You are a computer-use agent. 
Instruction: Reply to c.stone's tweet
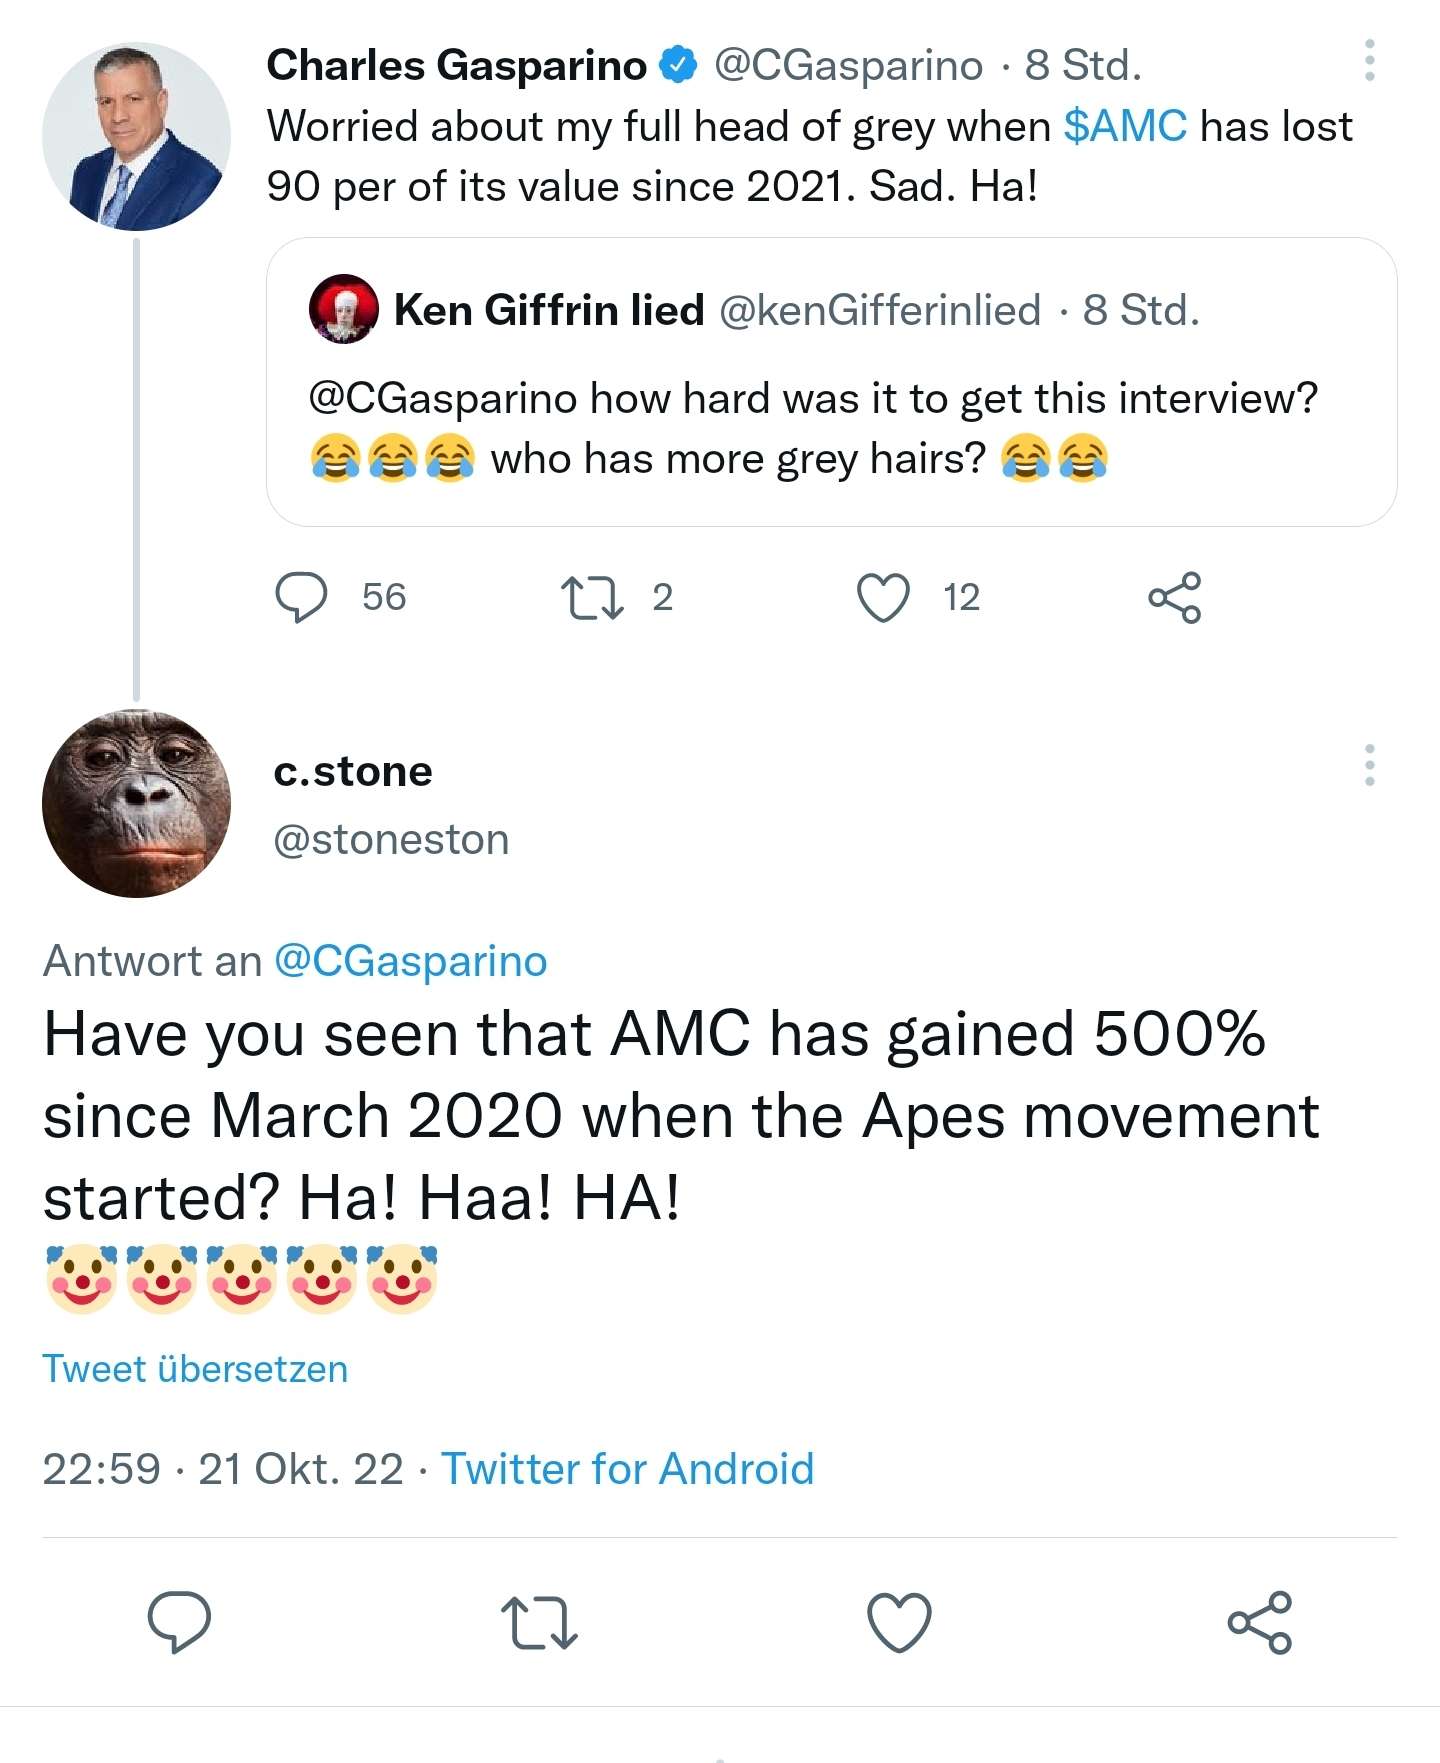[x=179, y=1621]
